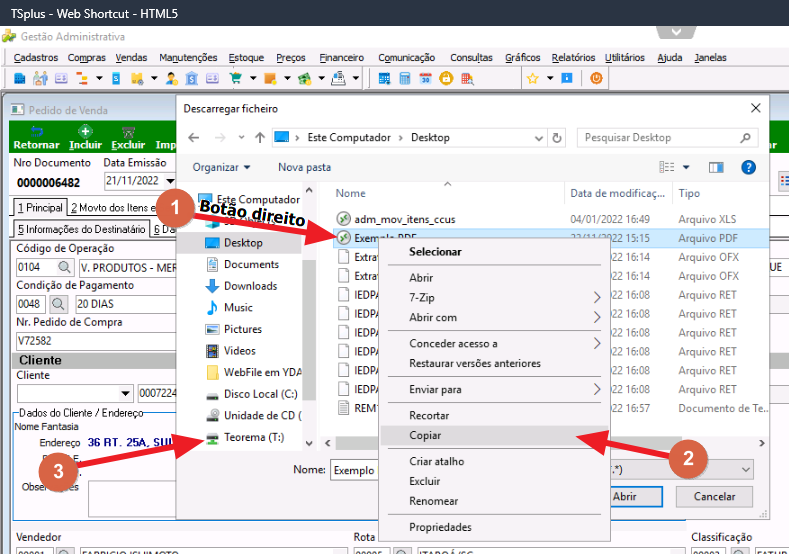
Task: Open the green money toolbar icon
Action: pyautogui.click(x=304, y=78)
